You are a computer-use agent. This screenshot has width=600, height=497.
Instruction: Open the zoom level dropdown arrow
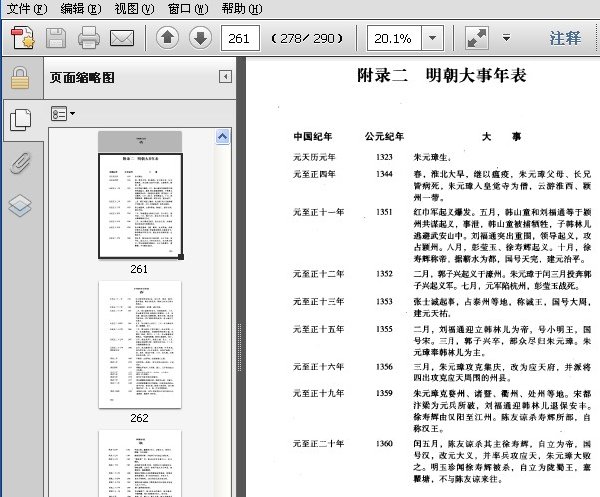point(433,38)
